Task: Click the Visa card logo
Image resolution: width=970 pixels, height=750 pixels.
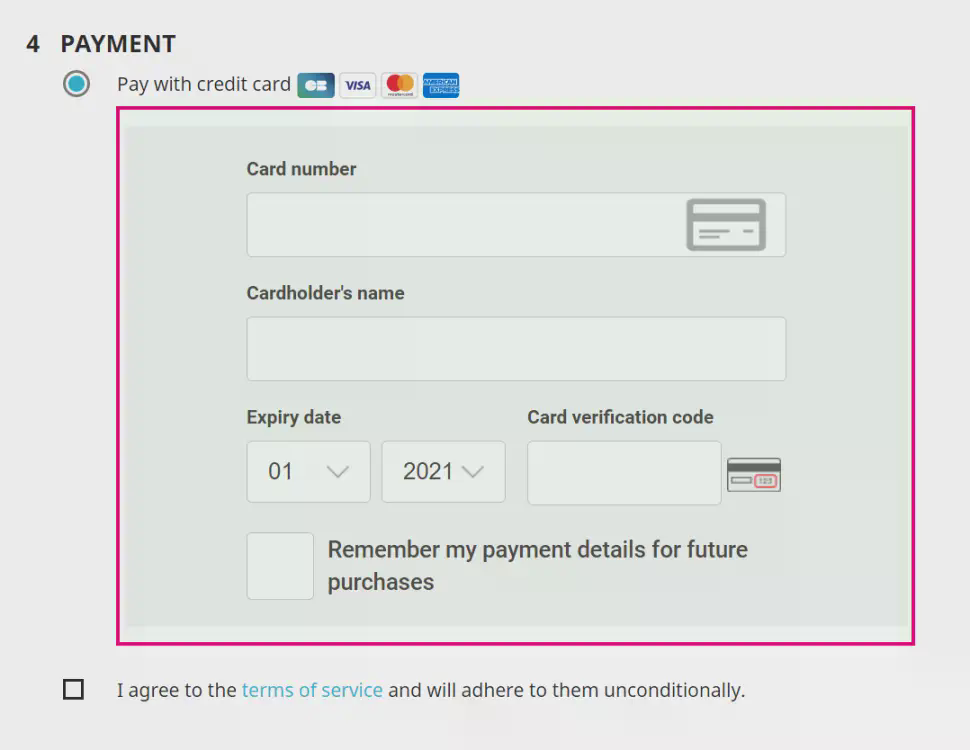Action: point(357,85)
